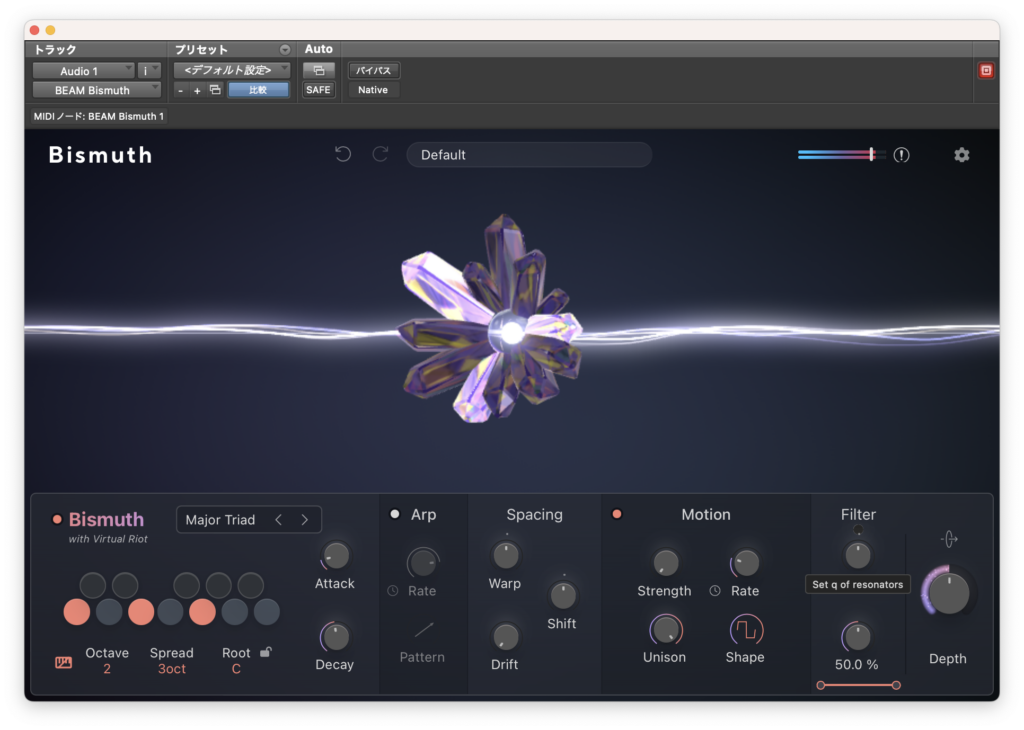
Task: Toggle the F sharp black key
Action: (187, 585)
